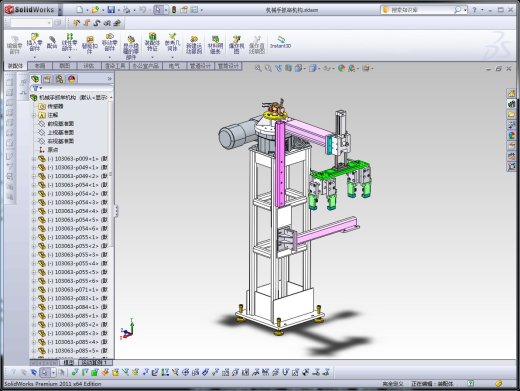Switch to the PropertyManager tab icon
520x391 pixels.
point(47,79)
